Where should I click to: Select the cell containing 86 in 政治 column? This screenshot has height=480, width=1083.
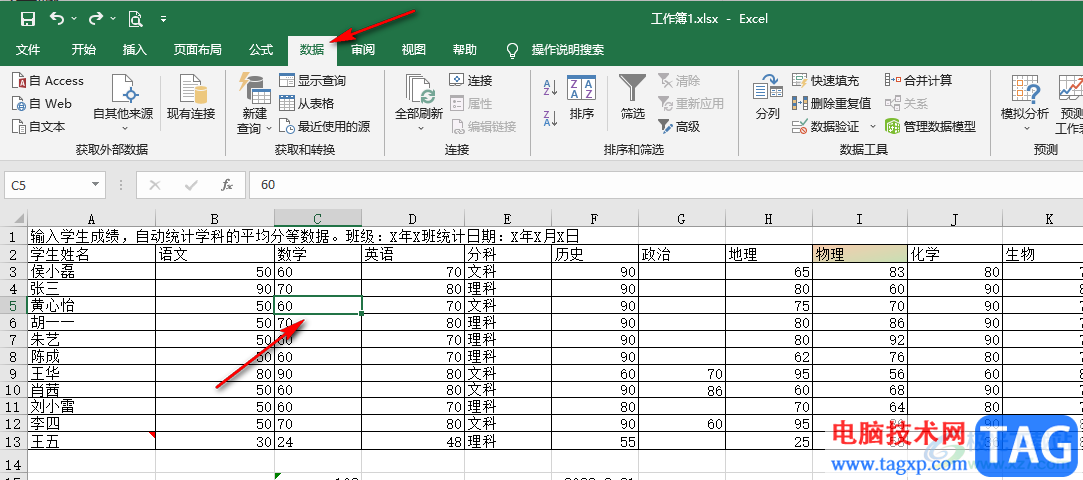682,391
